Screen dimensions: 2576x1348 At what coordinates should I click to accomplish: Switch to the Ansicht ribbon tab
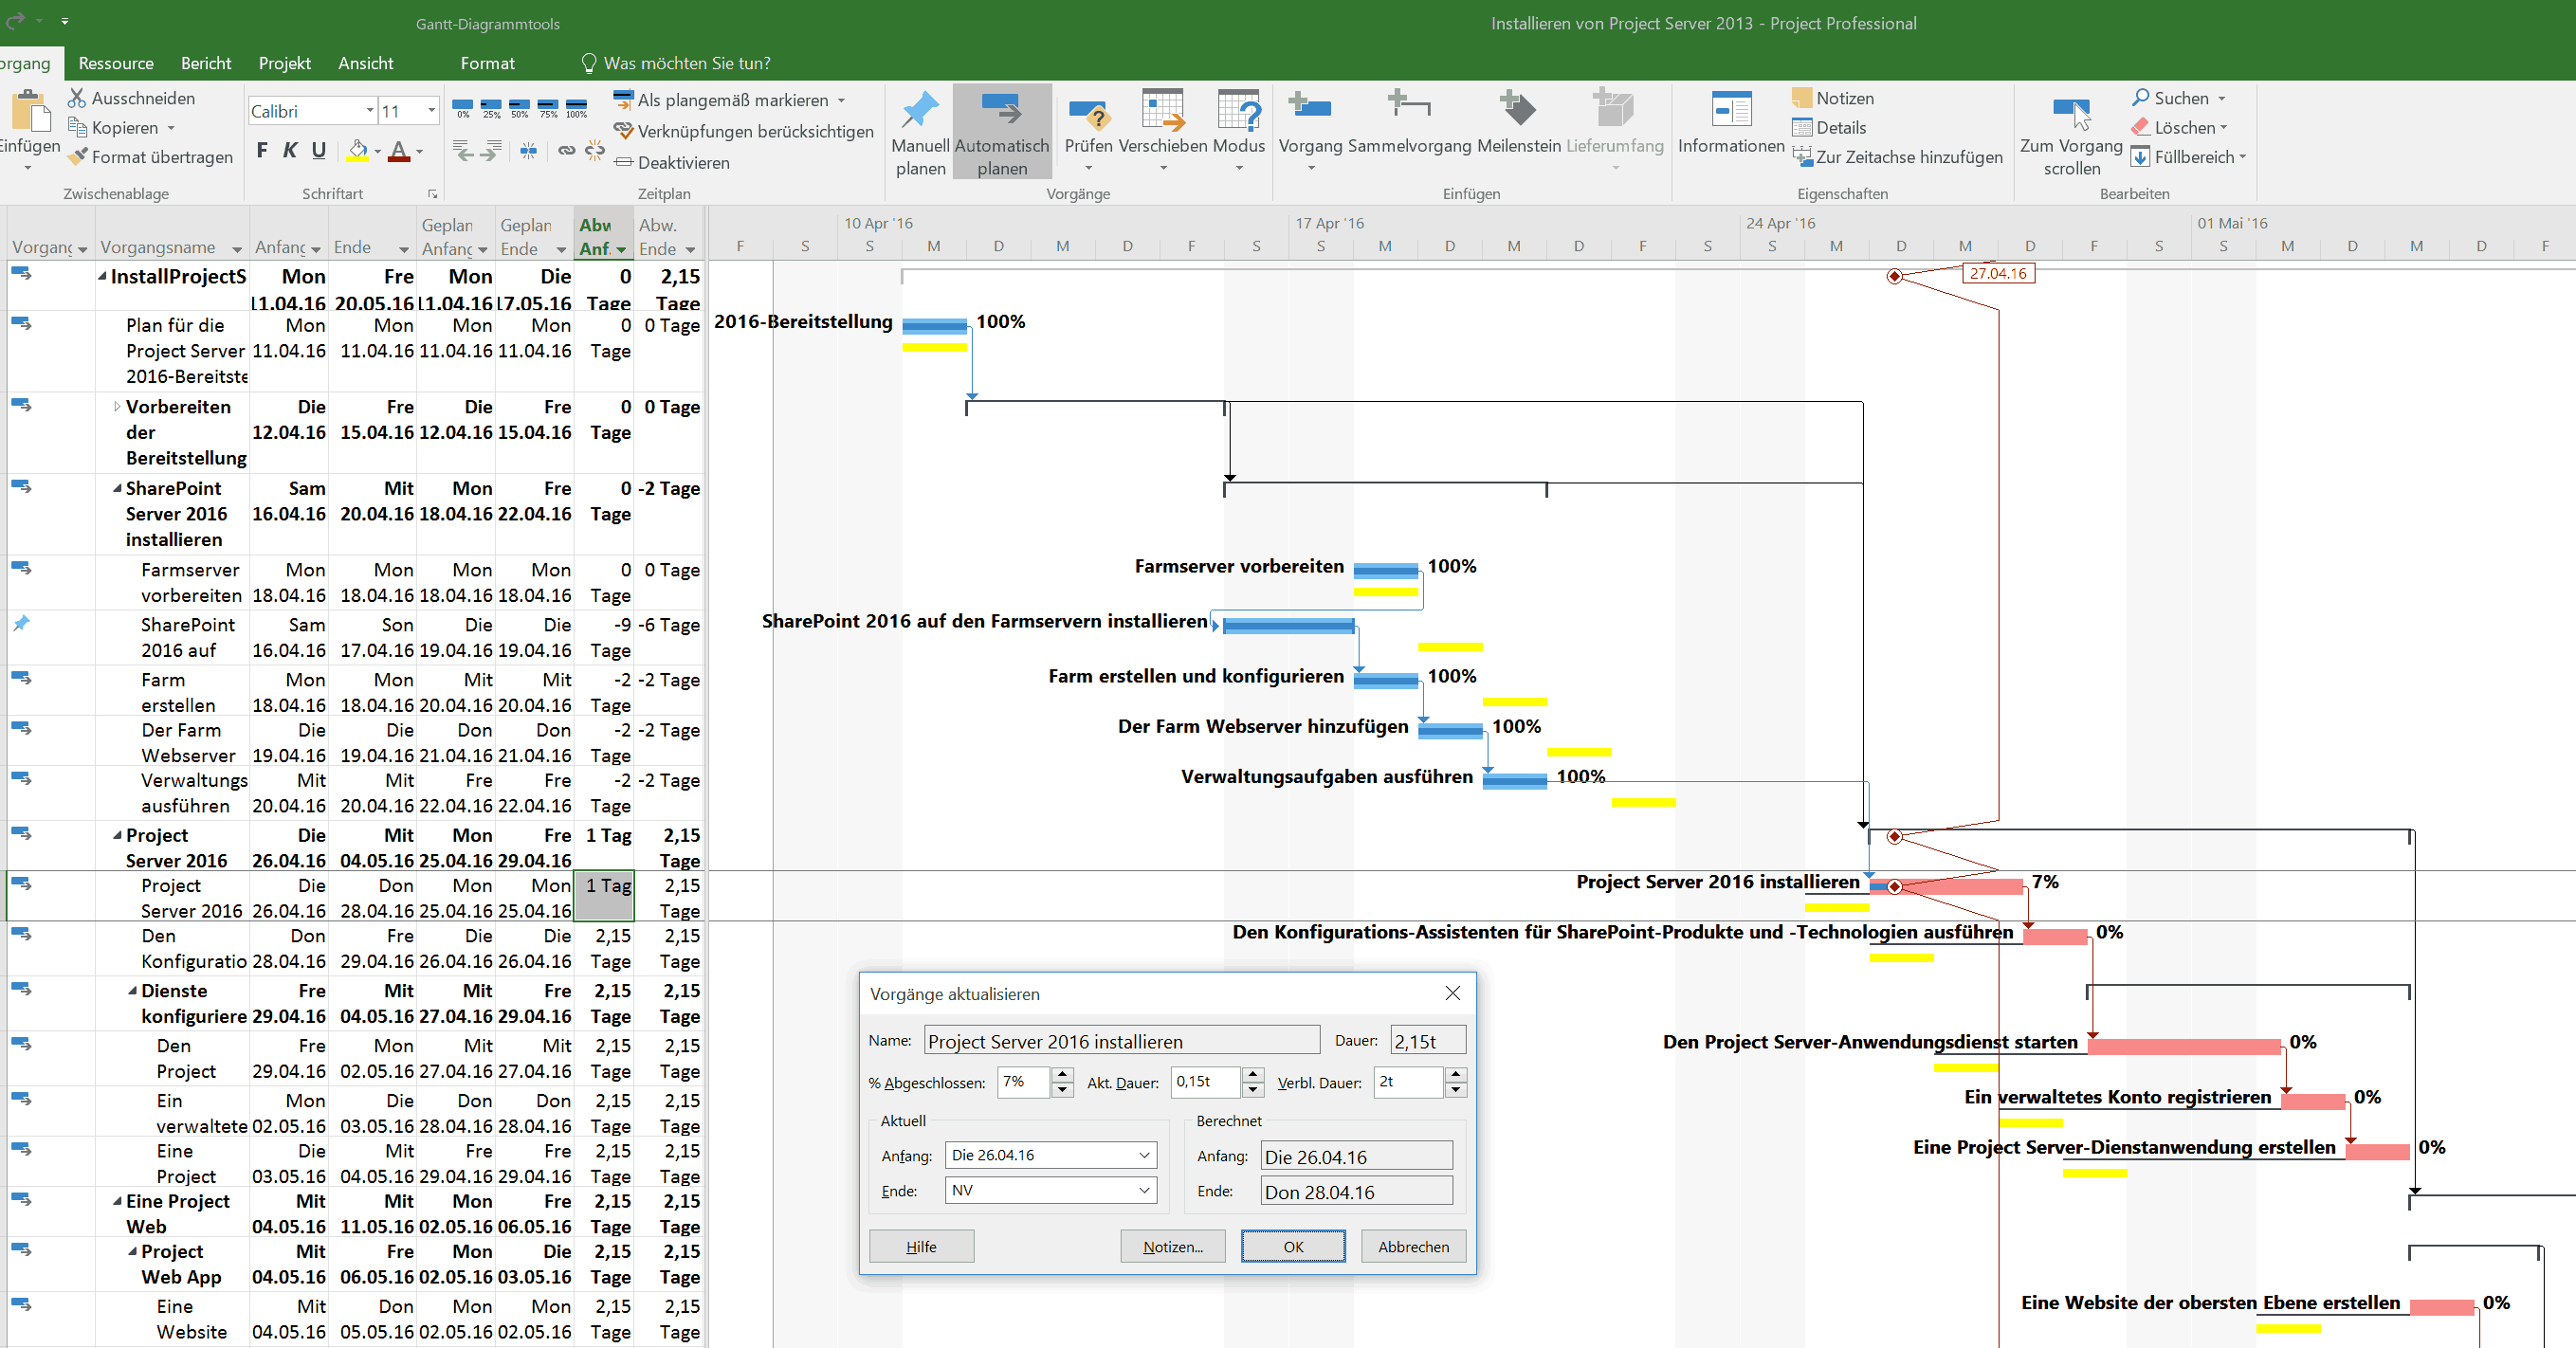pyautogui.click(x=365, y=63)
